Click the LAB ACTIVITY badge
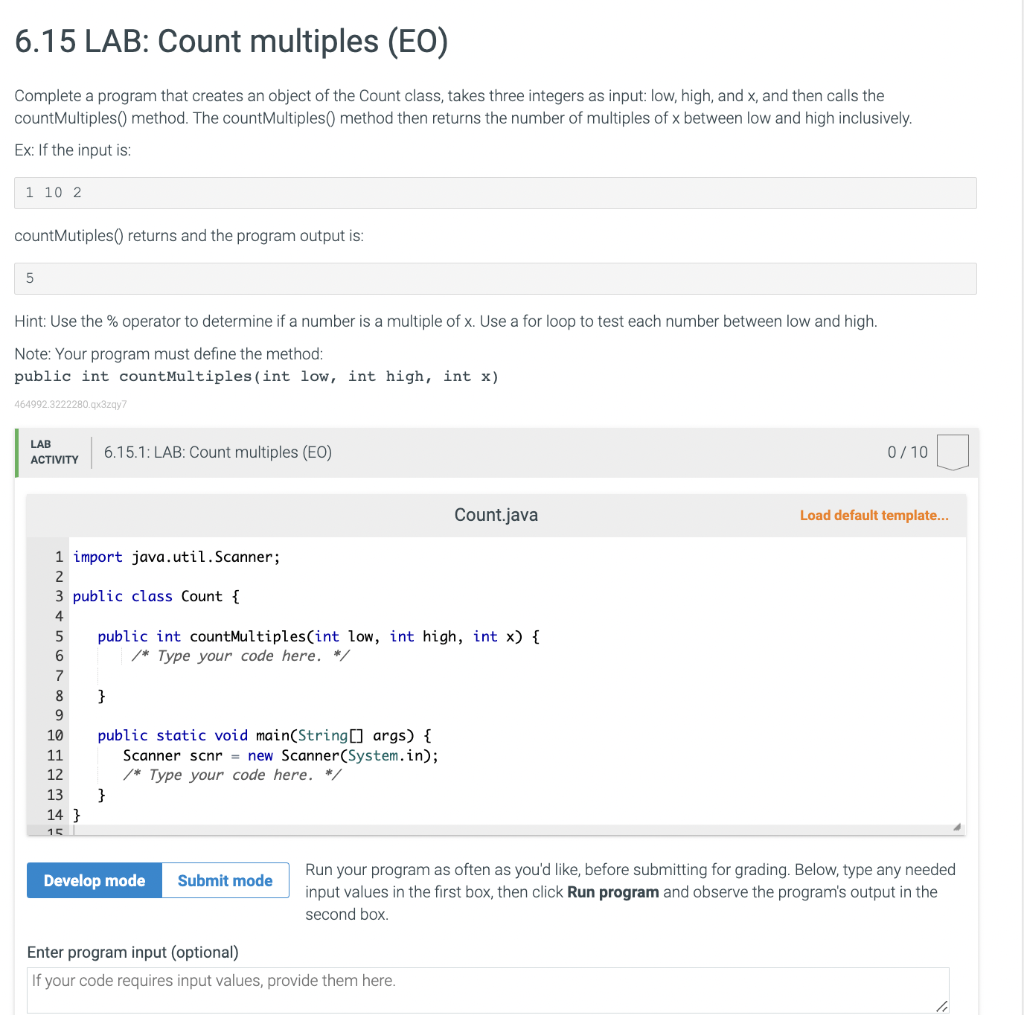The height and width of the screenshot is (1015, 1024). tap(54, 451)
